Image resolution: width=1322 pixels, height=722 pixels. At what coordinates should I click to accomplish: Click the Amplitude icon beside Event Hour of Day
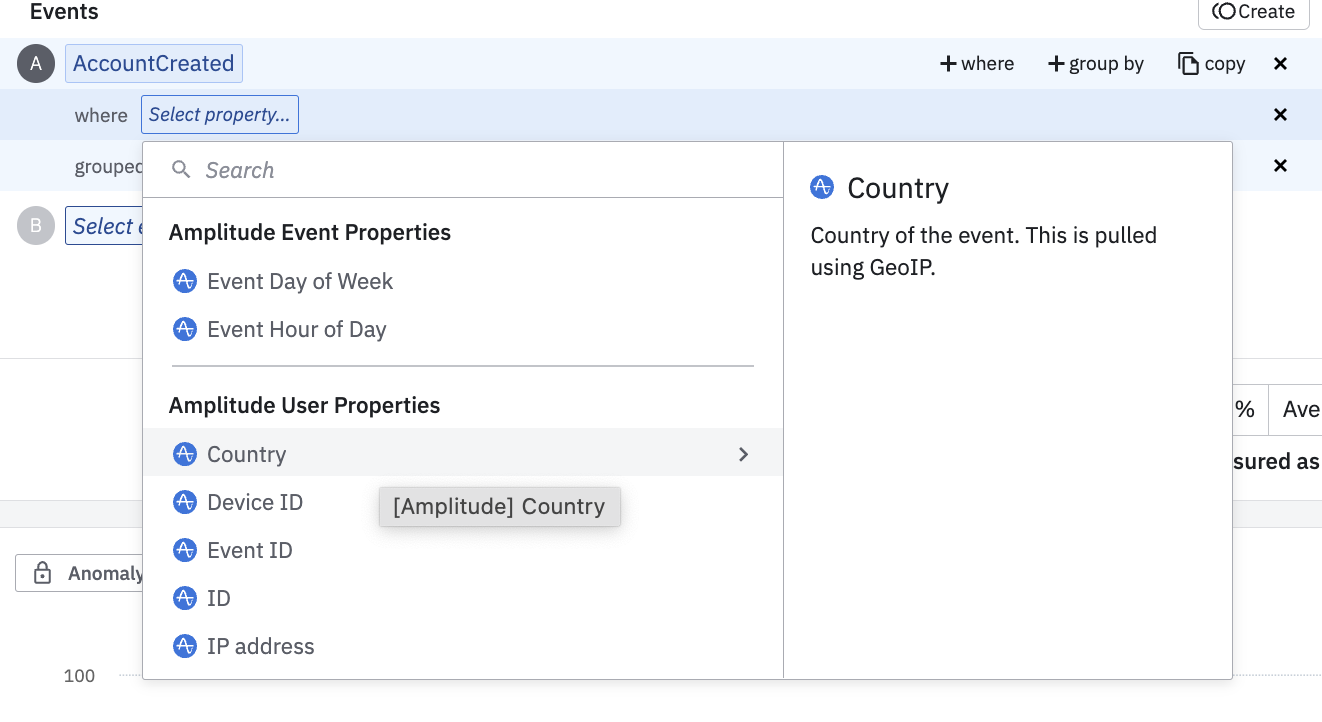point(184,330)
